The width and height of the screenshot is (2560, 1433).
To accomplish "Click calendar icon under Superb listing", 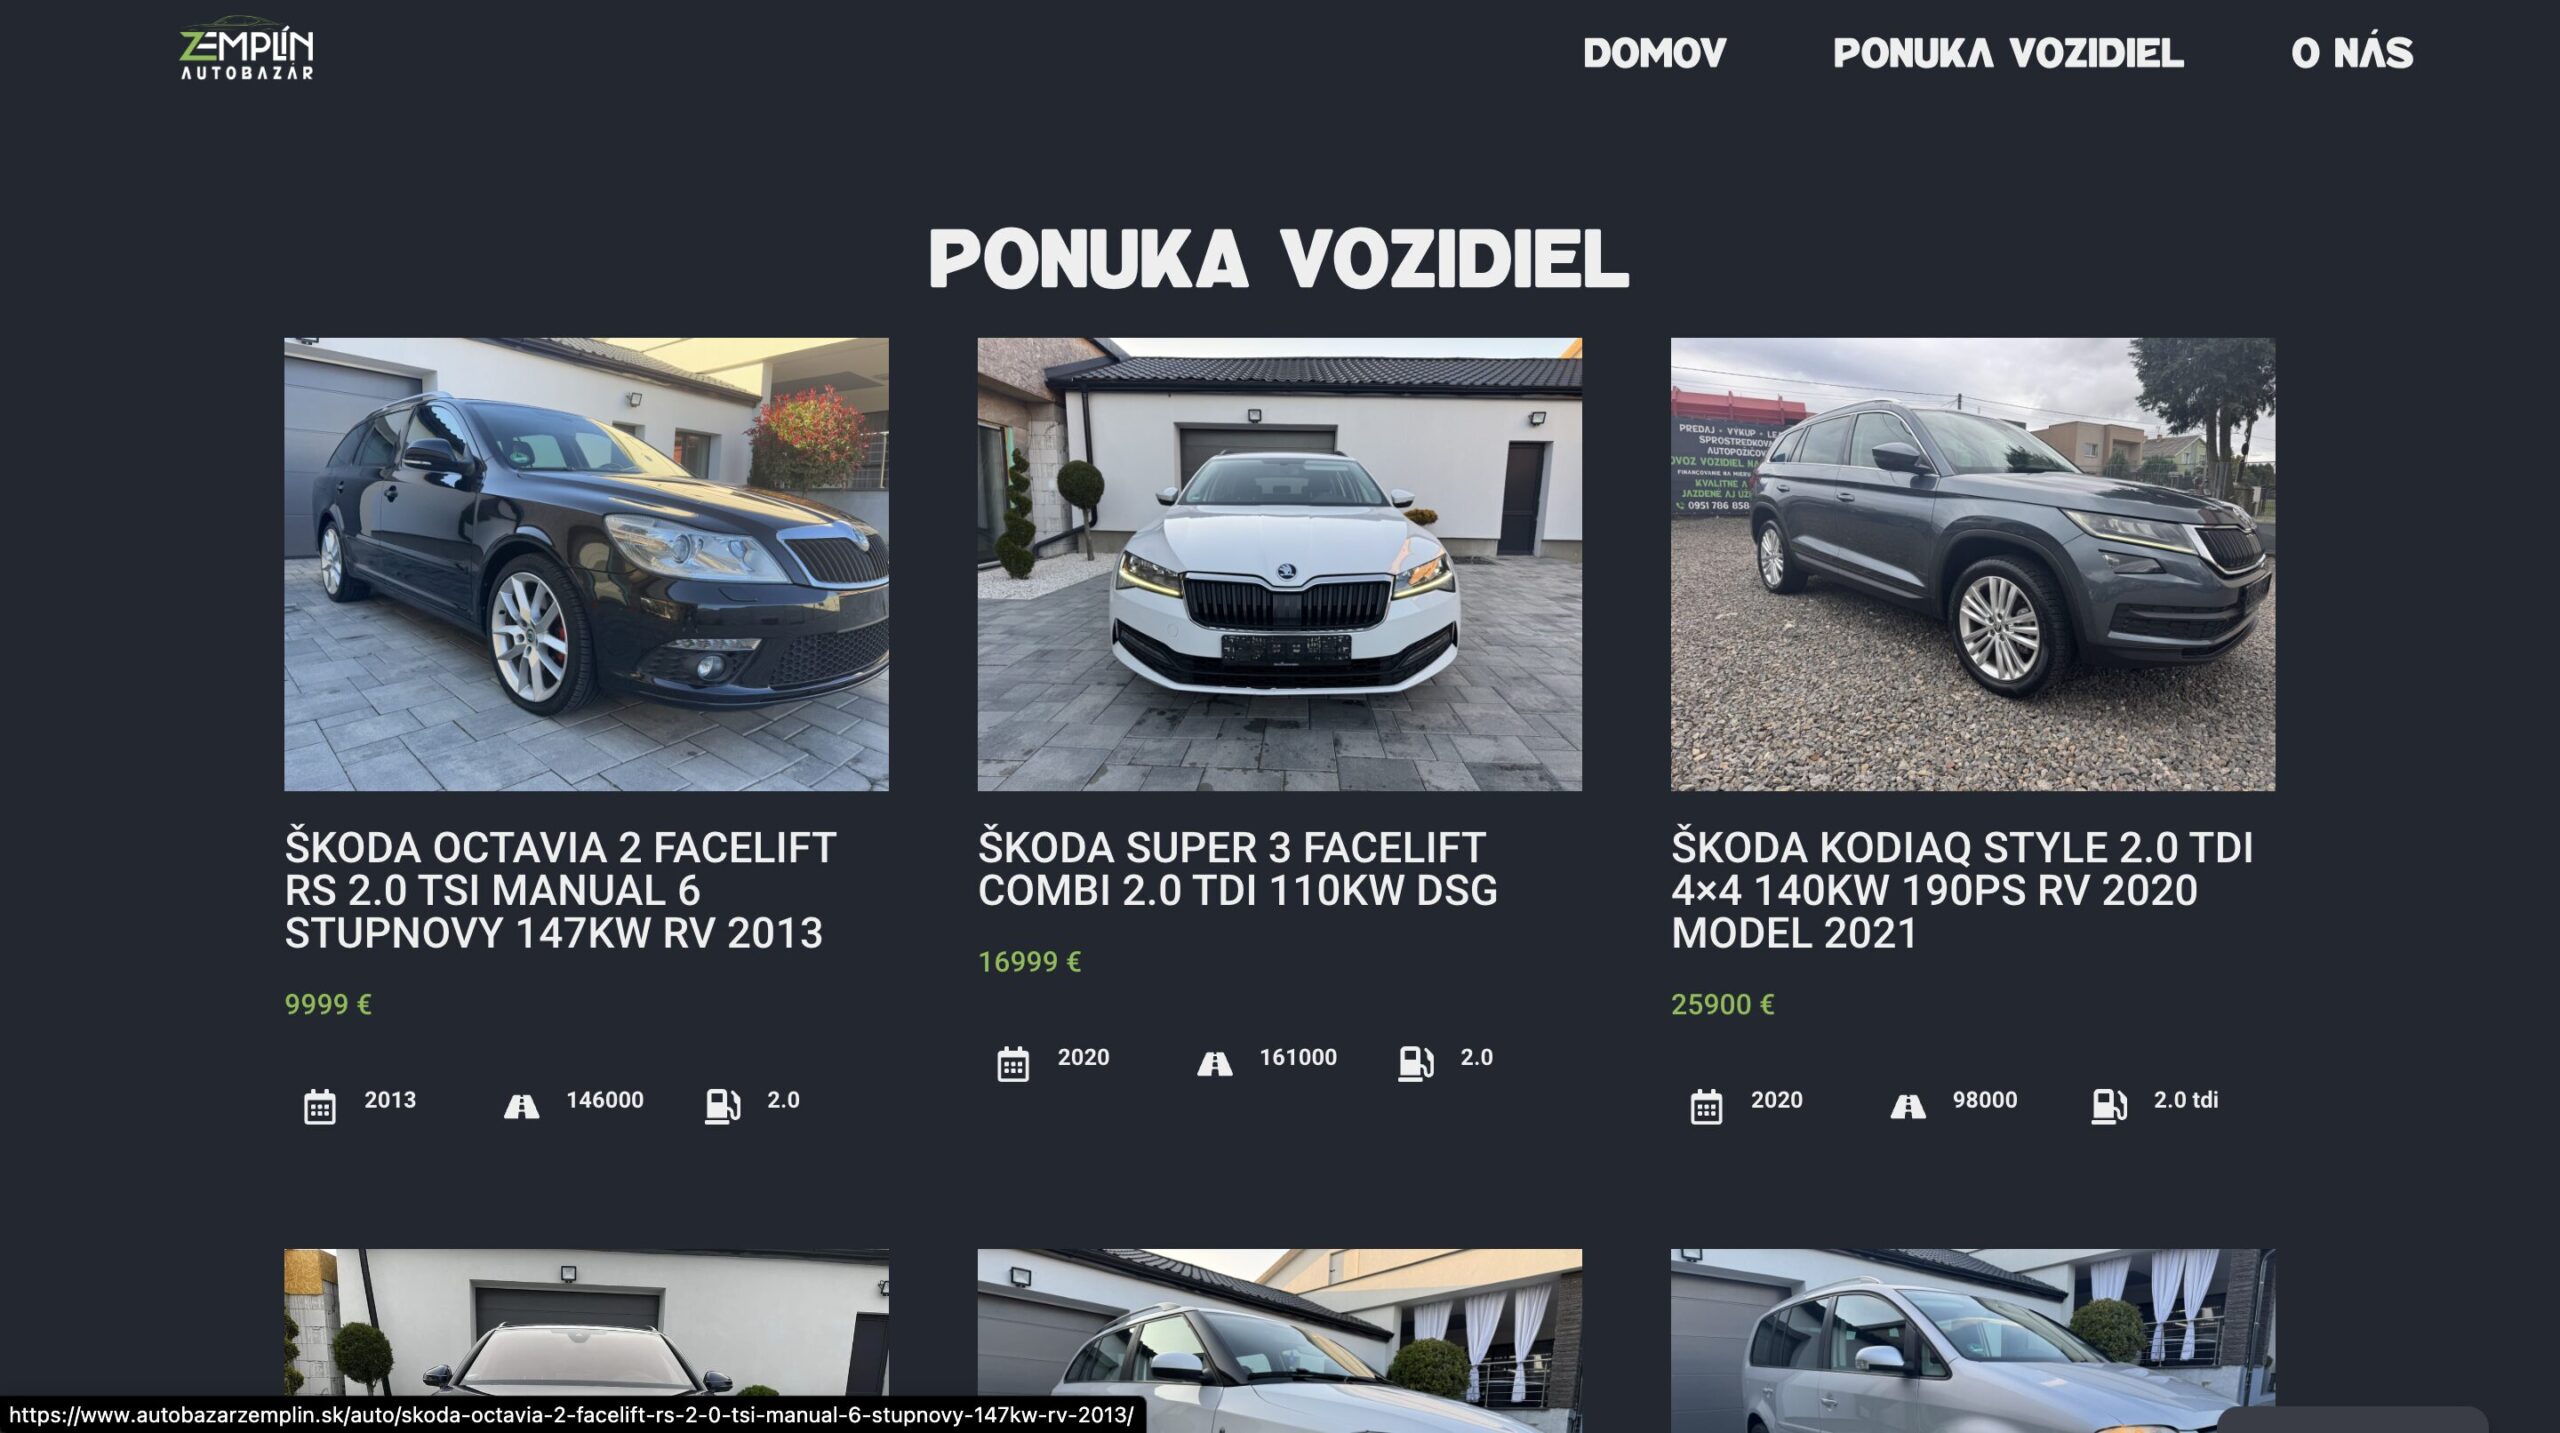I will (x=1013, y=1064).
